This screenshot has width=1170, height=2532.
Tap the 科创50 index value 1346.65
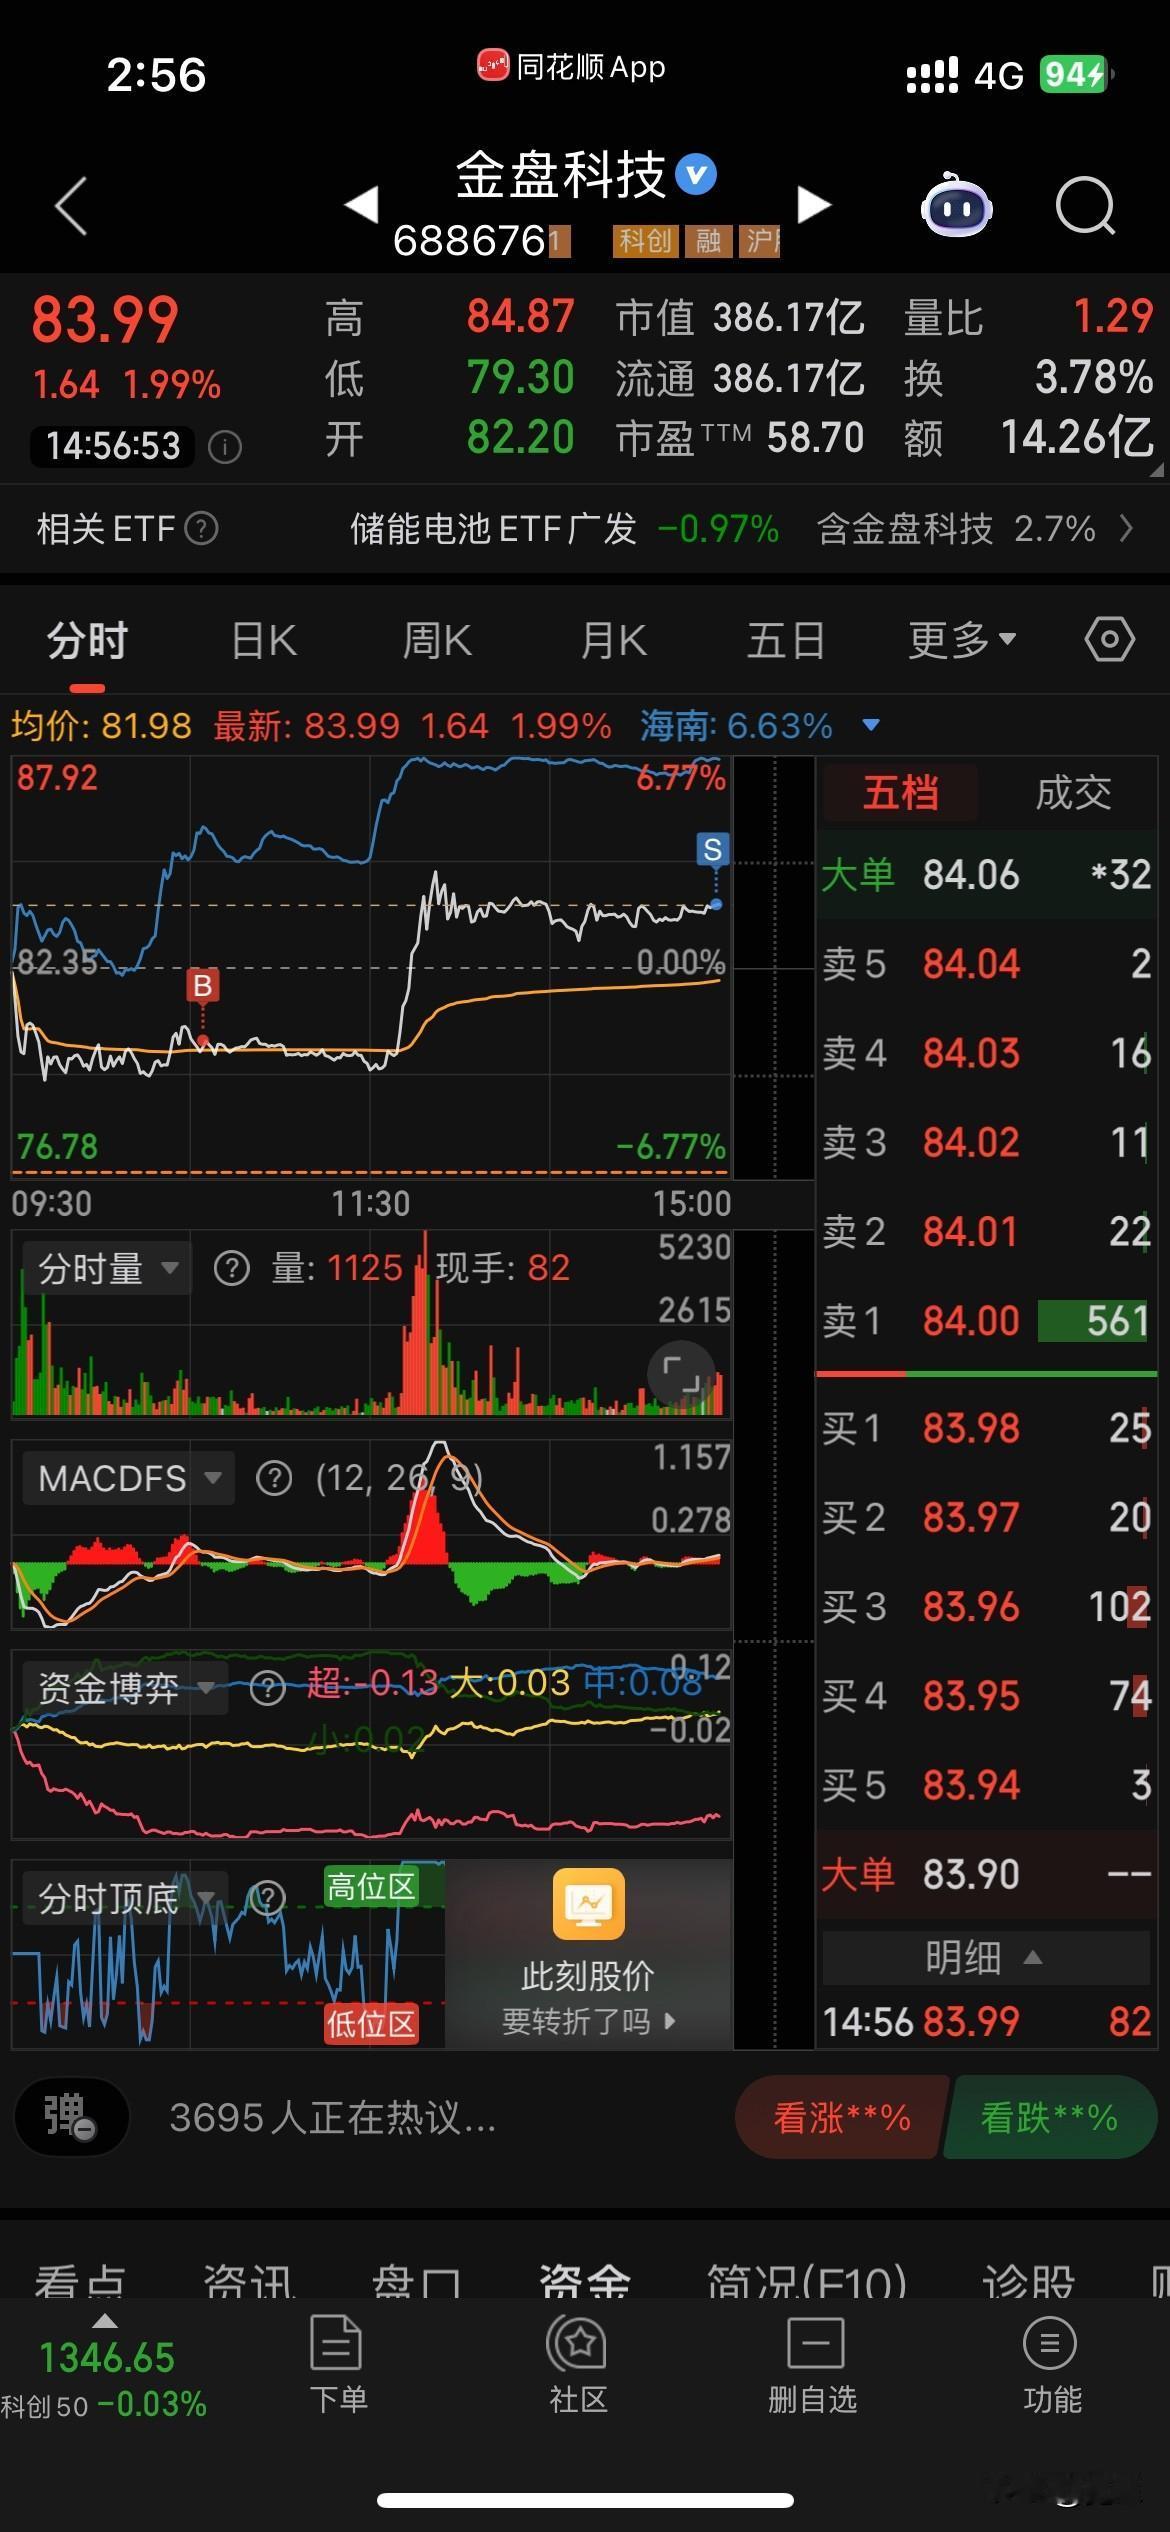[x=107, y=2358]
